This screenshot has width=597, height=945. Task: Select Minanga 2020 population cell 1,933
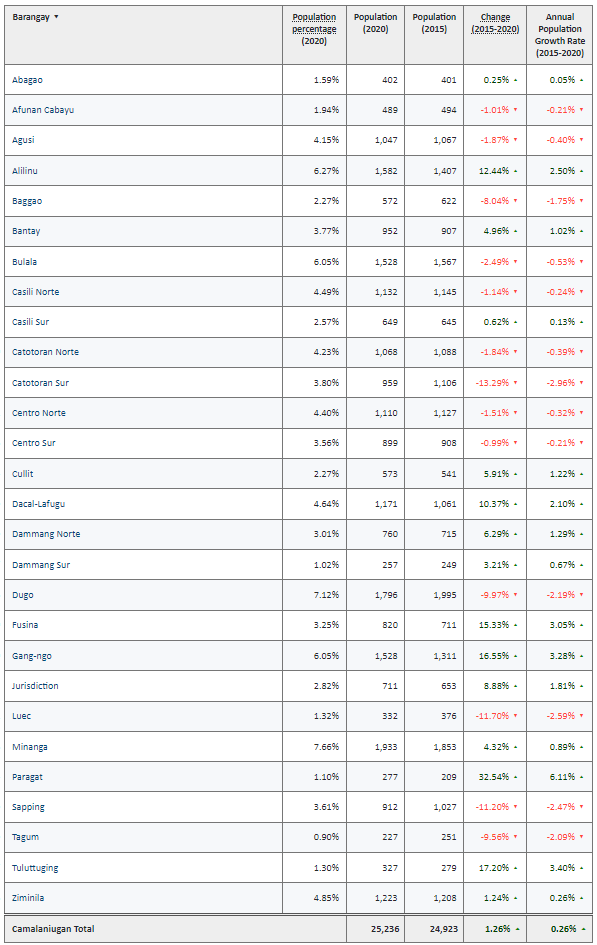tap(386, 747)
